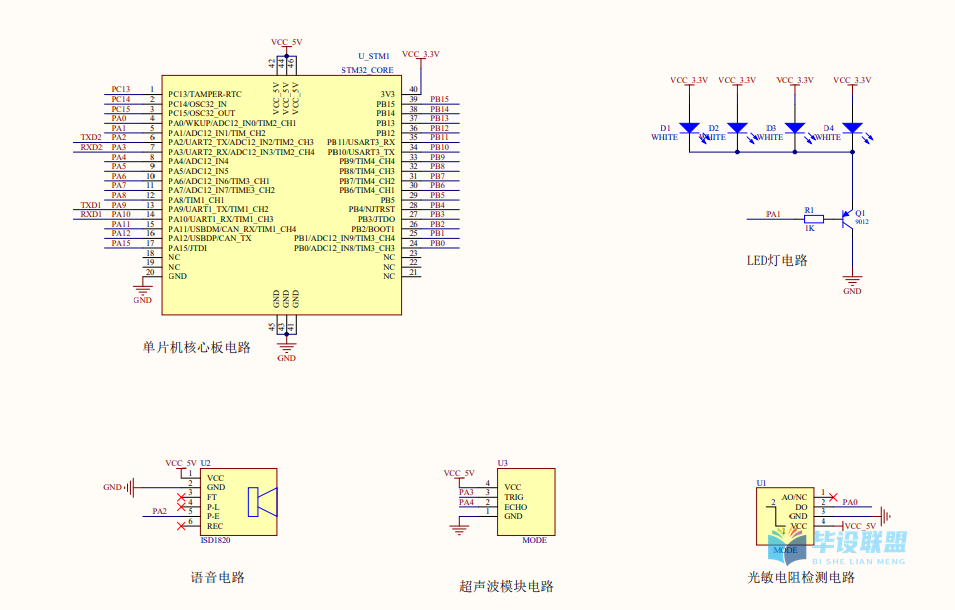
Task: Click the 单片机核心板电路 caption
Action: [x=197, y=348]
